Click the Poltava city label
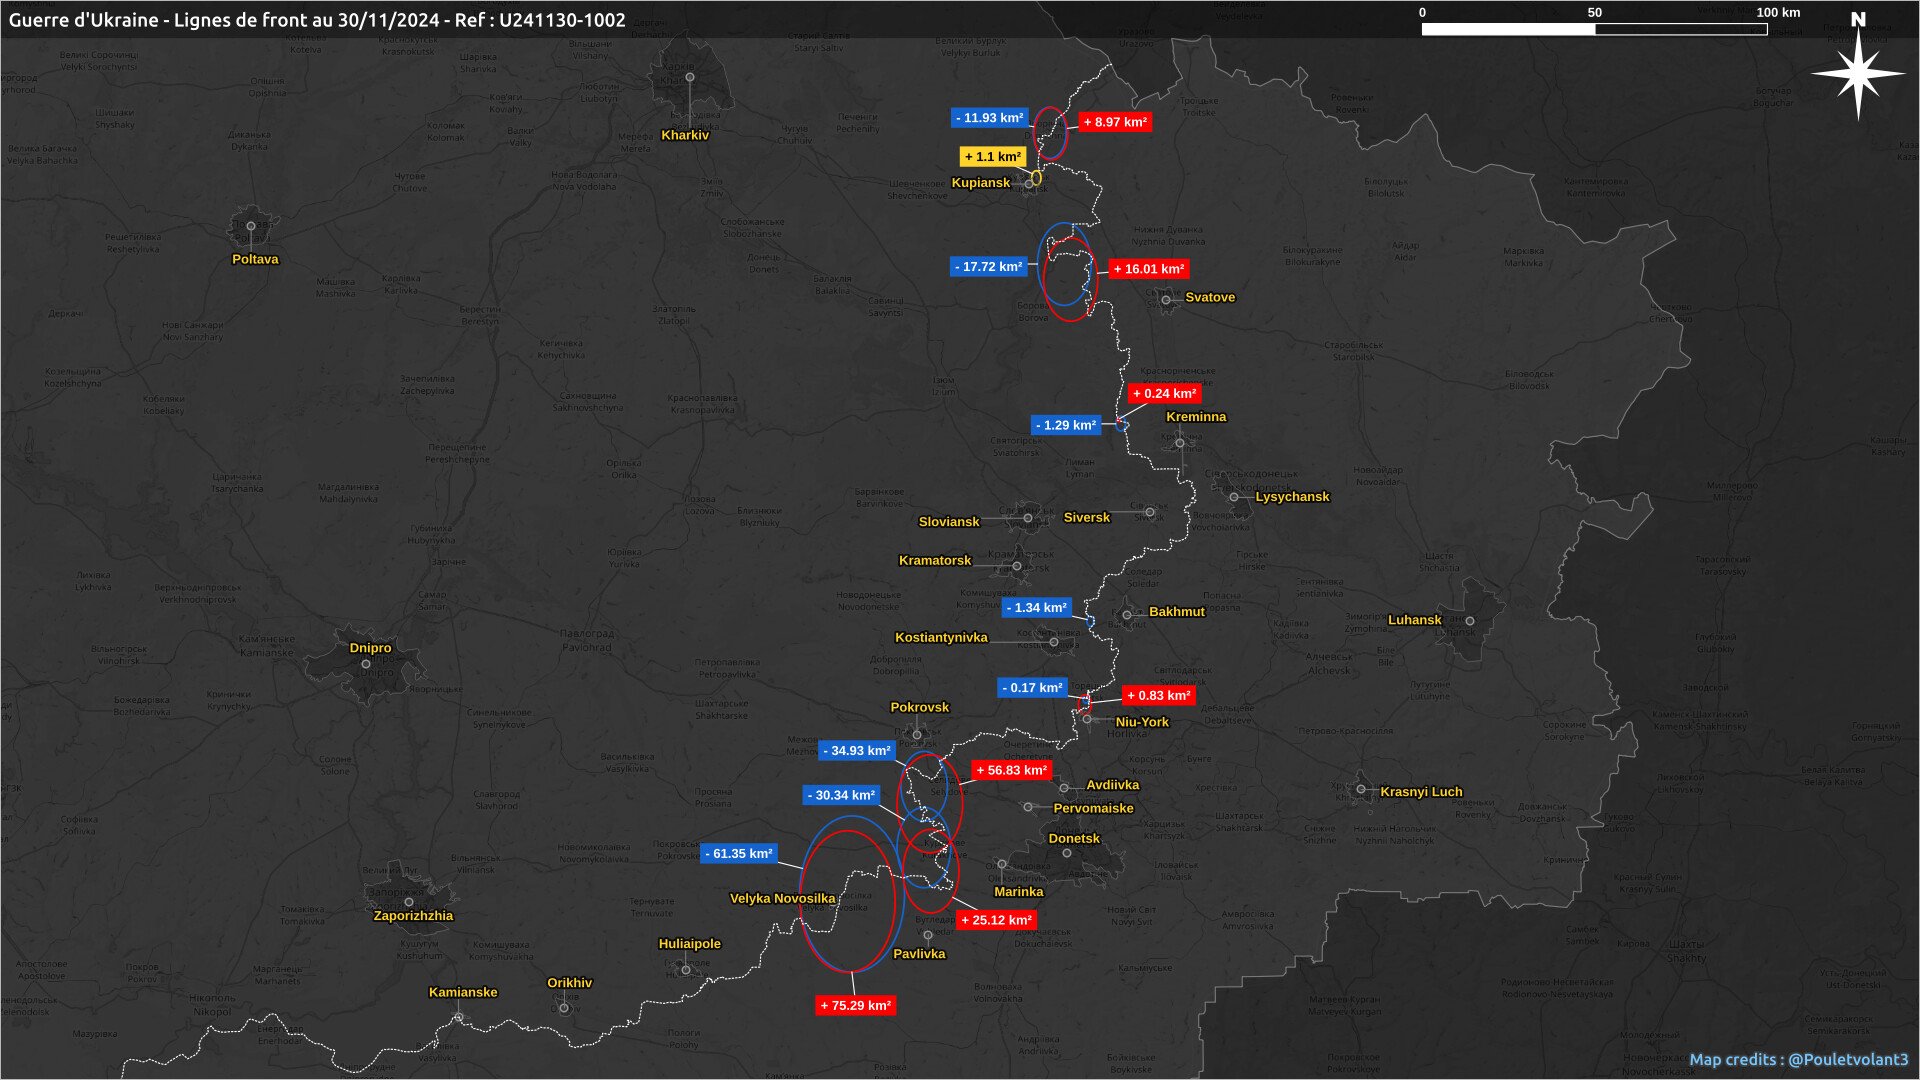This screenshot has width=1920, height=1080. click(x=255, y=259)
